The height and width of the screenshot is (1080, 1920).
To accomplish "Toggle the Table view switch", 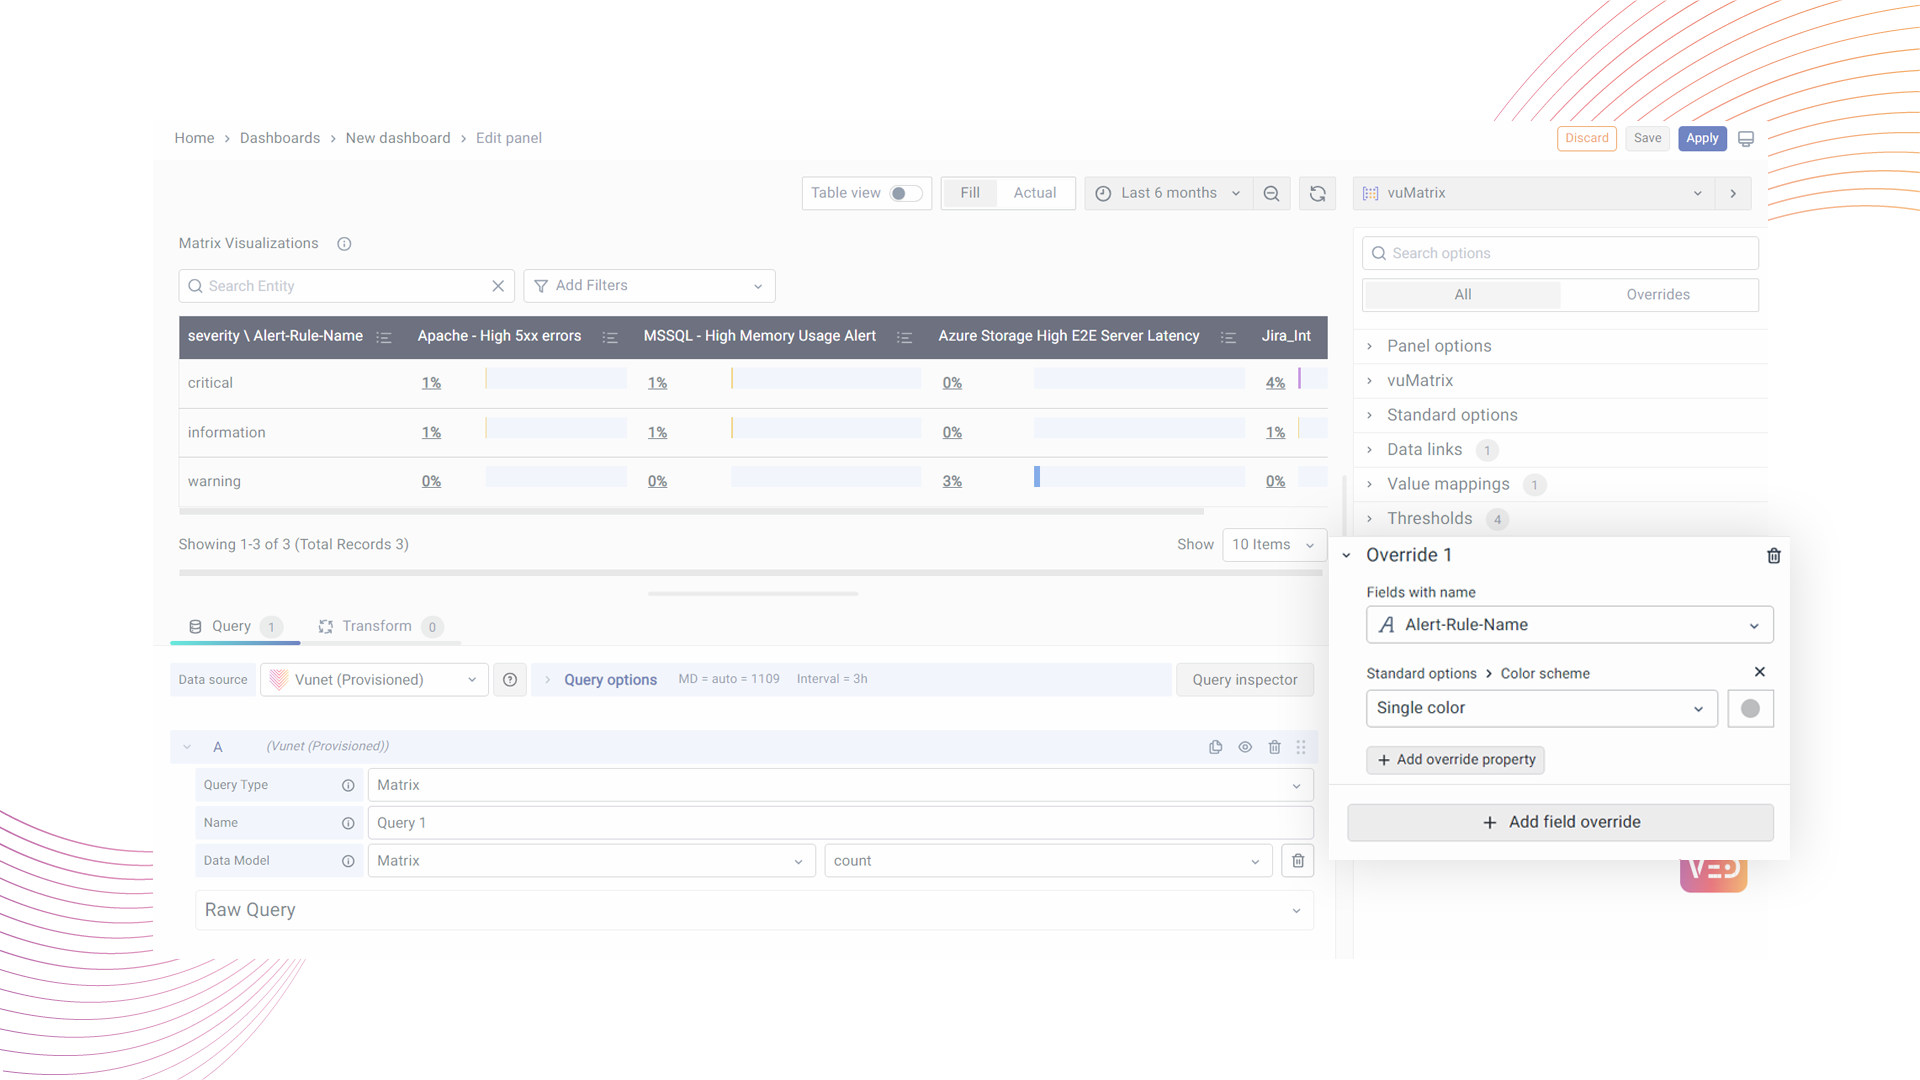I will (906, 194).
